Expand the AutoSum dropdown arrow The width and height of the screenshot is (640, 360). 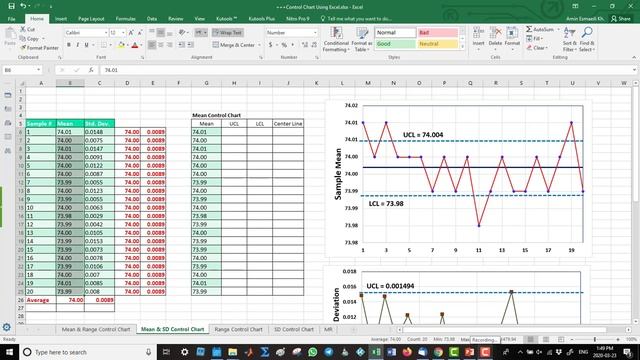pyautogui.click(x=558, y=29)
